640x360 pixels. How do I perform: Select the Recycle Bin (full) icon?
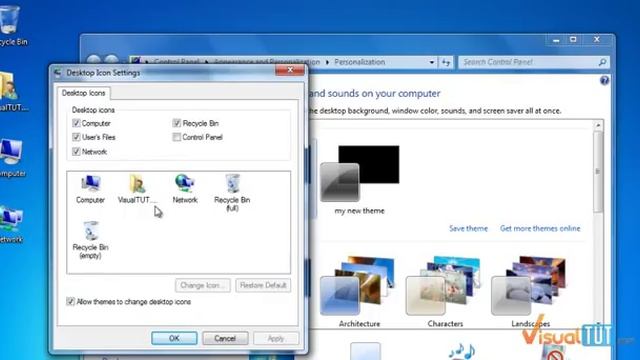[232, 193]
